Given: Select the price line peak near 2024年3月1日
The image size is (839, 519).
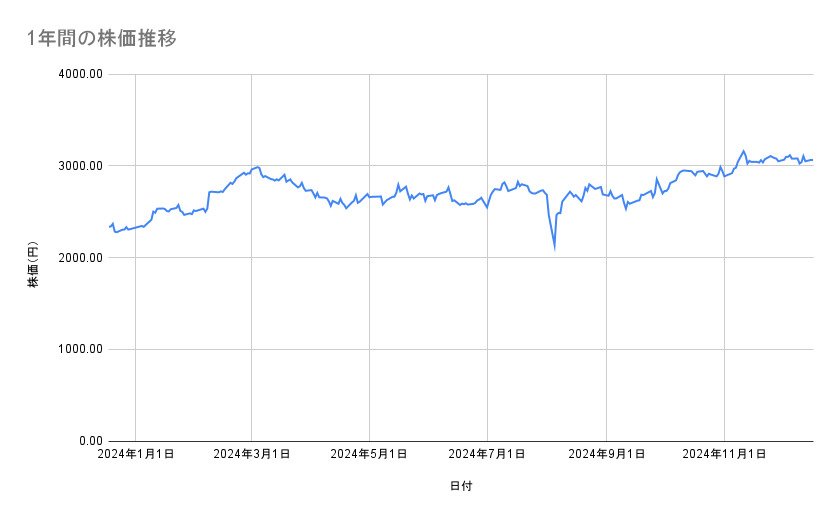Looking at the screenshot, I should 258,167.
